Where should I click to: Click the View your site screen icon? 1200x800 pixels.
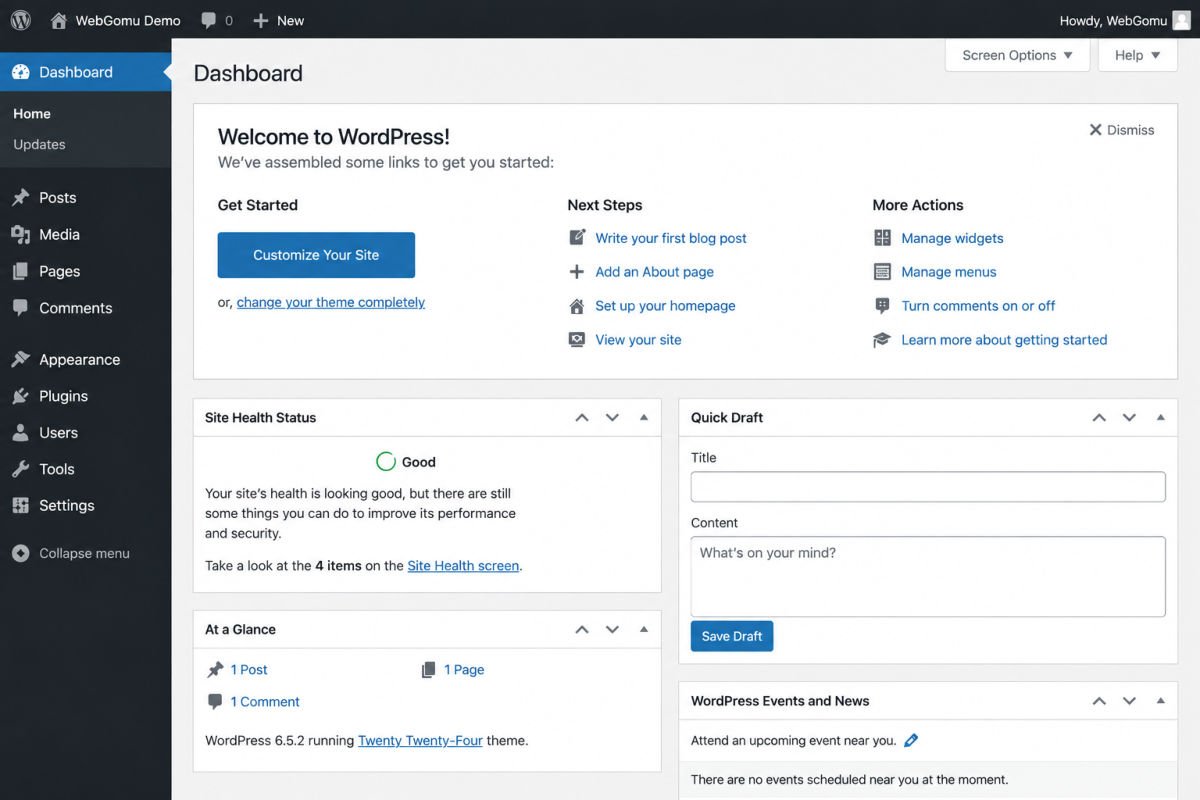577,340
